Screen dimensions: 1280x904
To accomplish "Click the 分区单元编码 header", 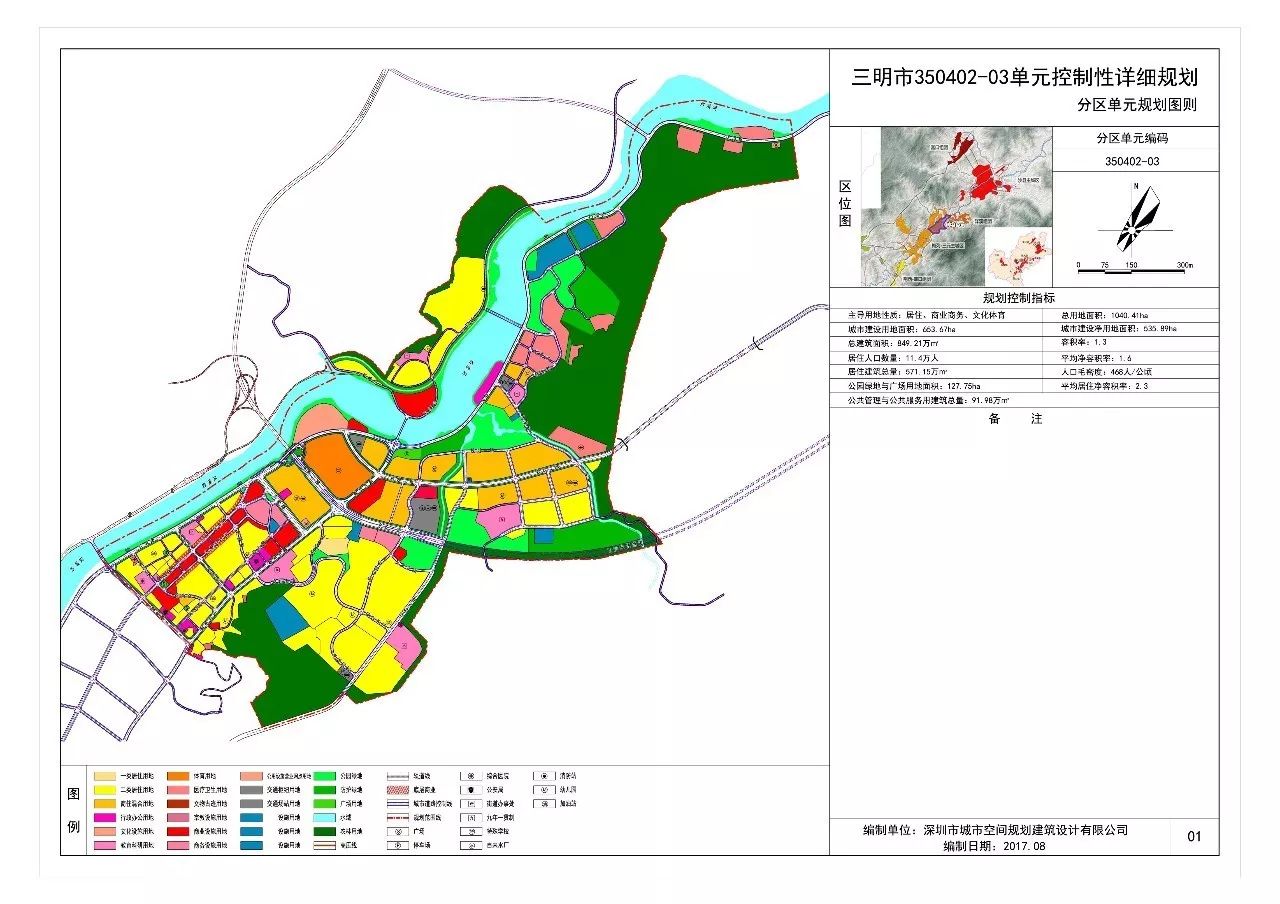I will tap(1131, 139).
